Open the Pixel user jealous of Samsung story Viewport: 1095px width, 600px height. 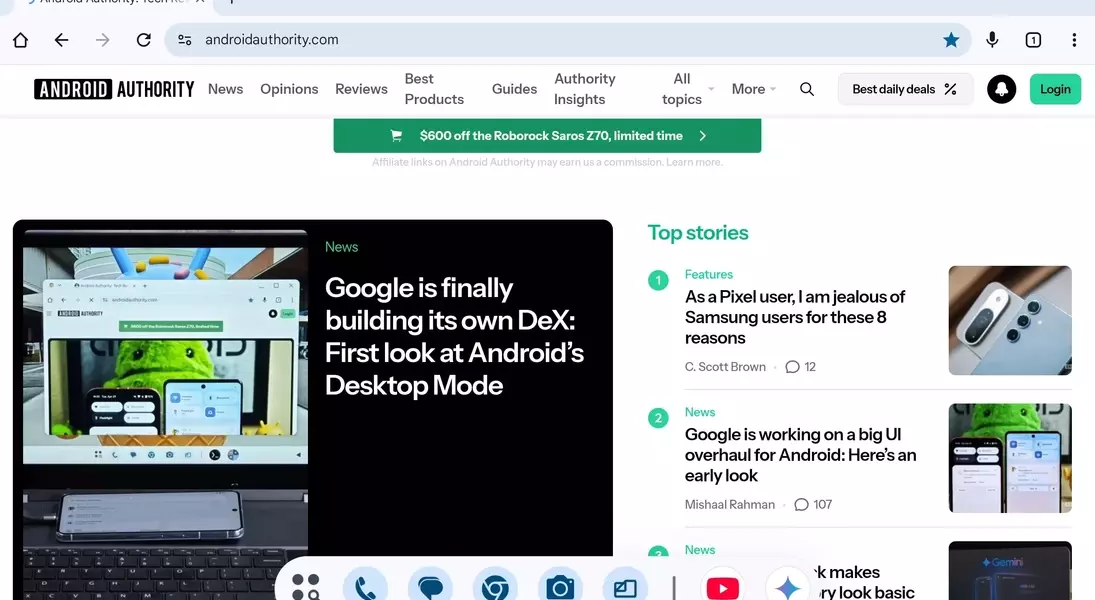(x=795, y=317)
